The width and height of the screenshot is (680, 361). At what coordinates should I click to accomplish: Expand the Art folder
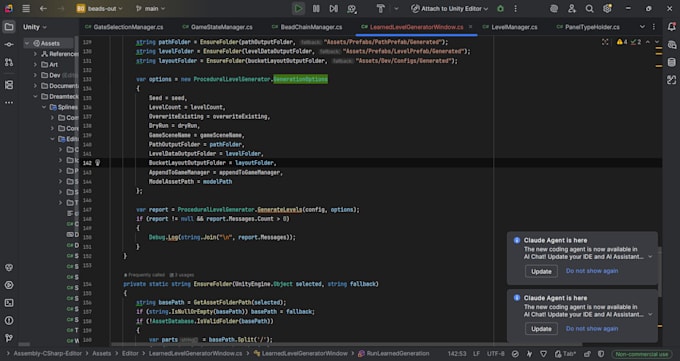pyautogui.click(x=36, y=64)
